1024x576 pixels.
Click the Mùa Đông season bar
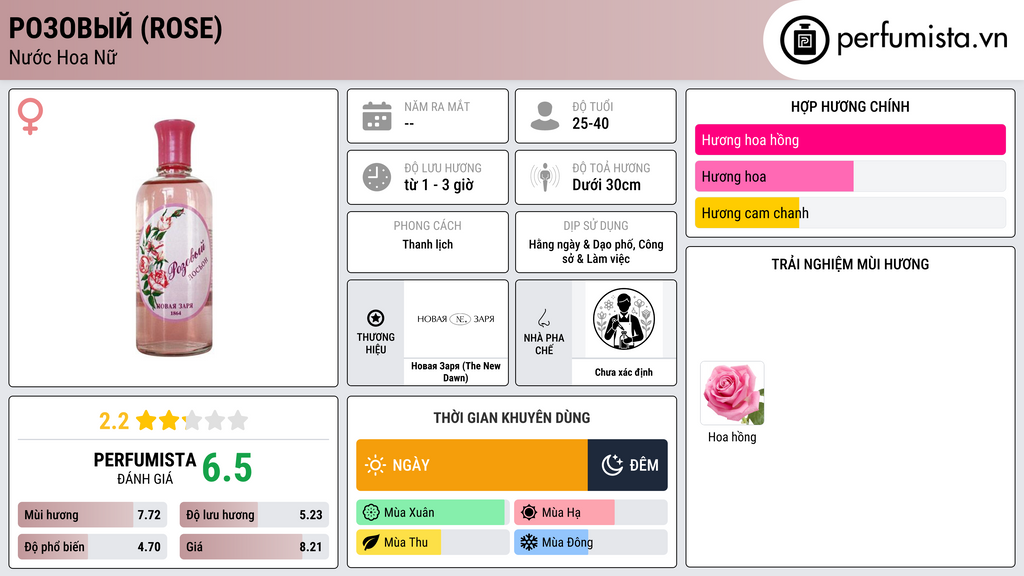tap(591, 542)
